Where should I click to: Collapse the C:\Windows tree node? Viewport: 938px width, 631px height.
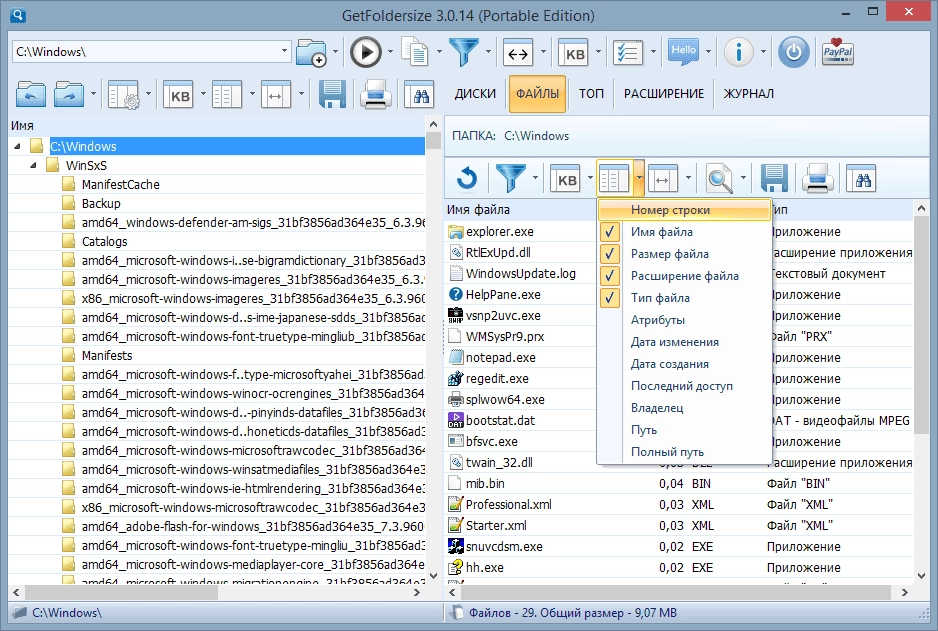click(x=17, y=146)
